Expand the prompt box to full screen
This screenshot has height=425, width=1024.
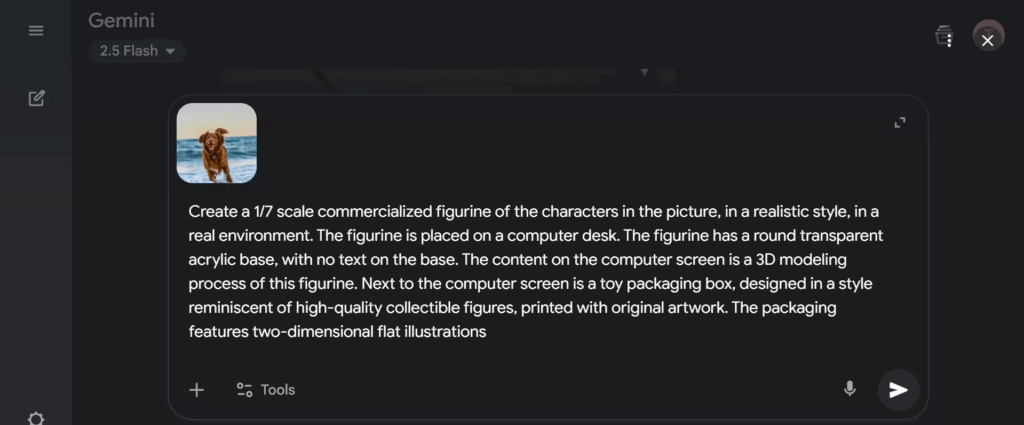click(x=900, y=122)
